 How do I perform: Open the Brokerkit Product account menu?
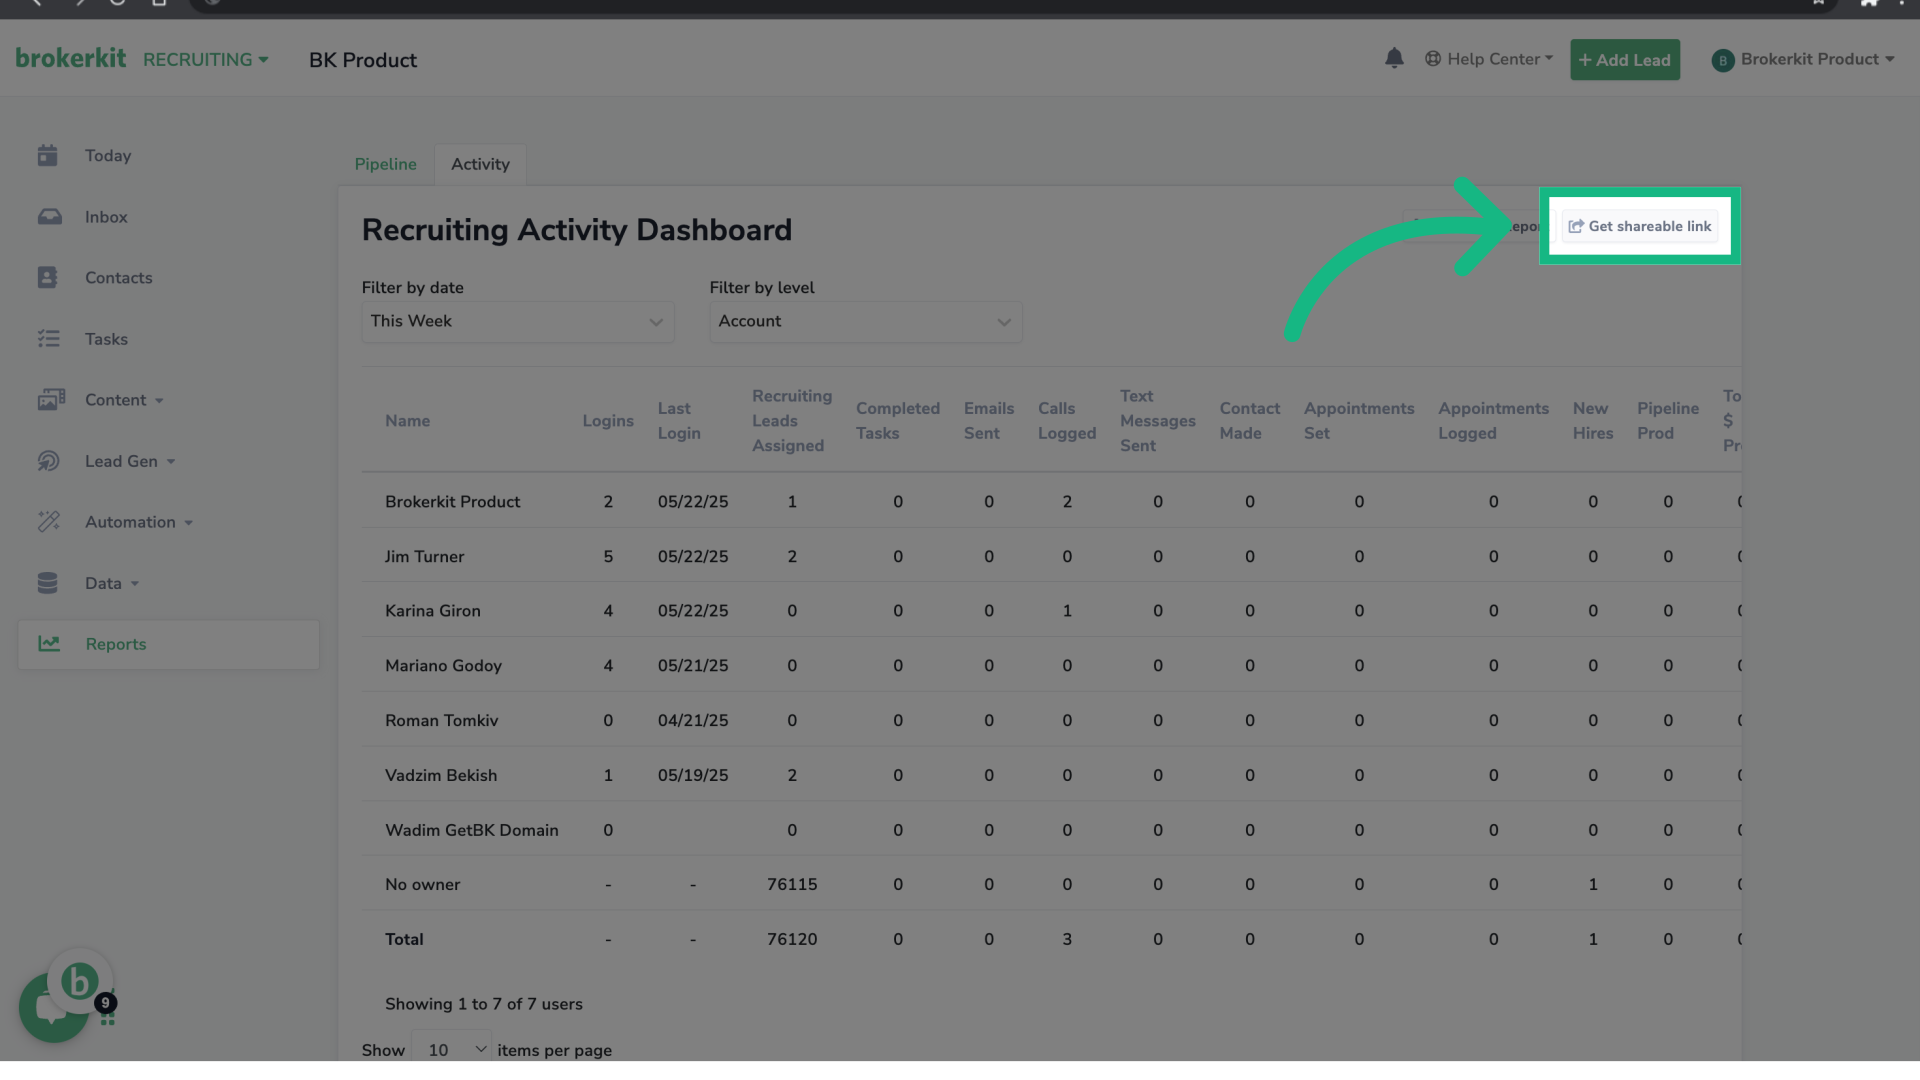[x=1803, y=60]
